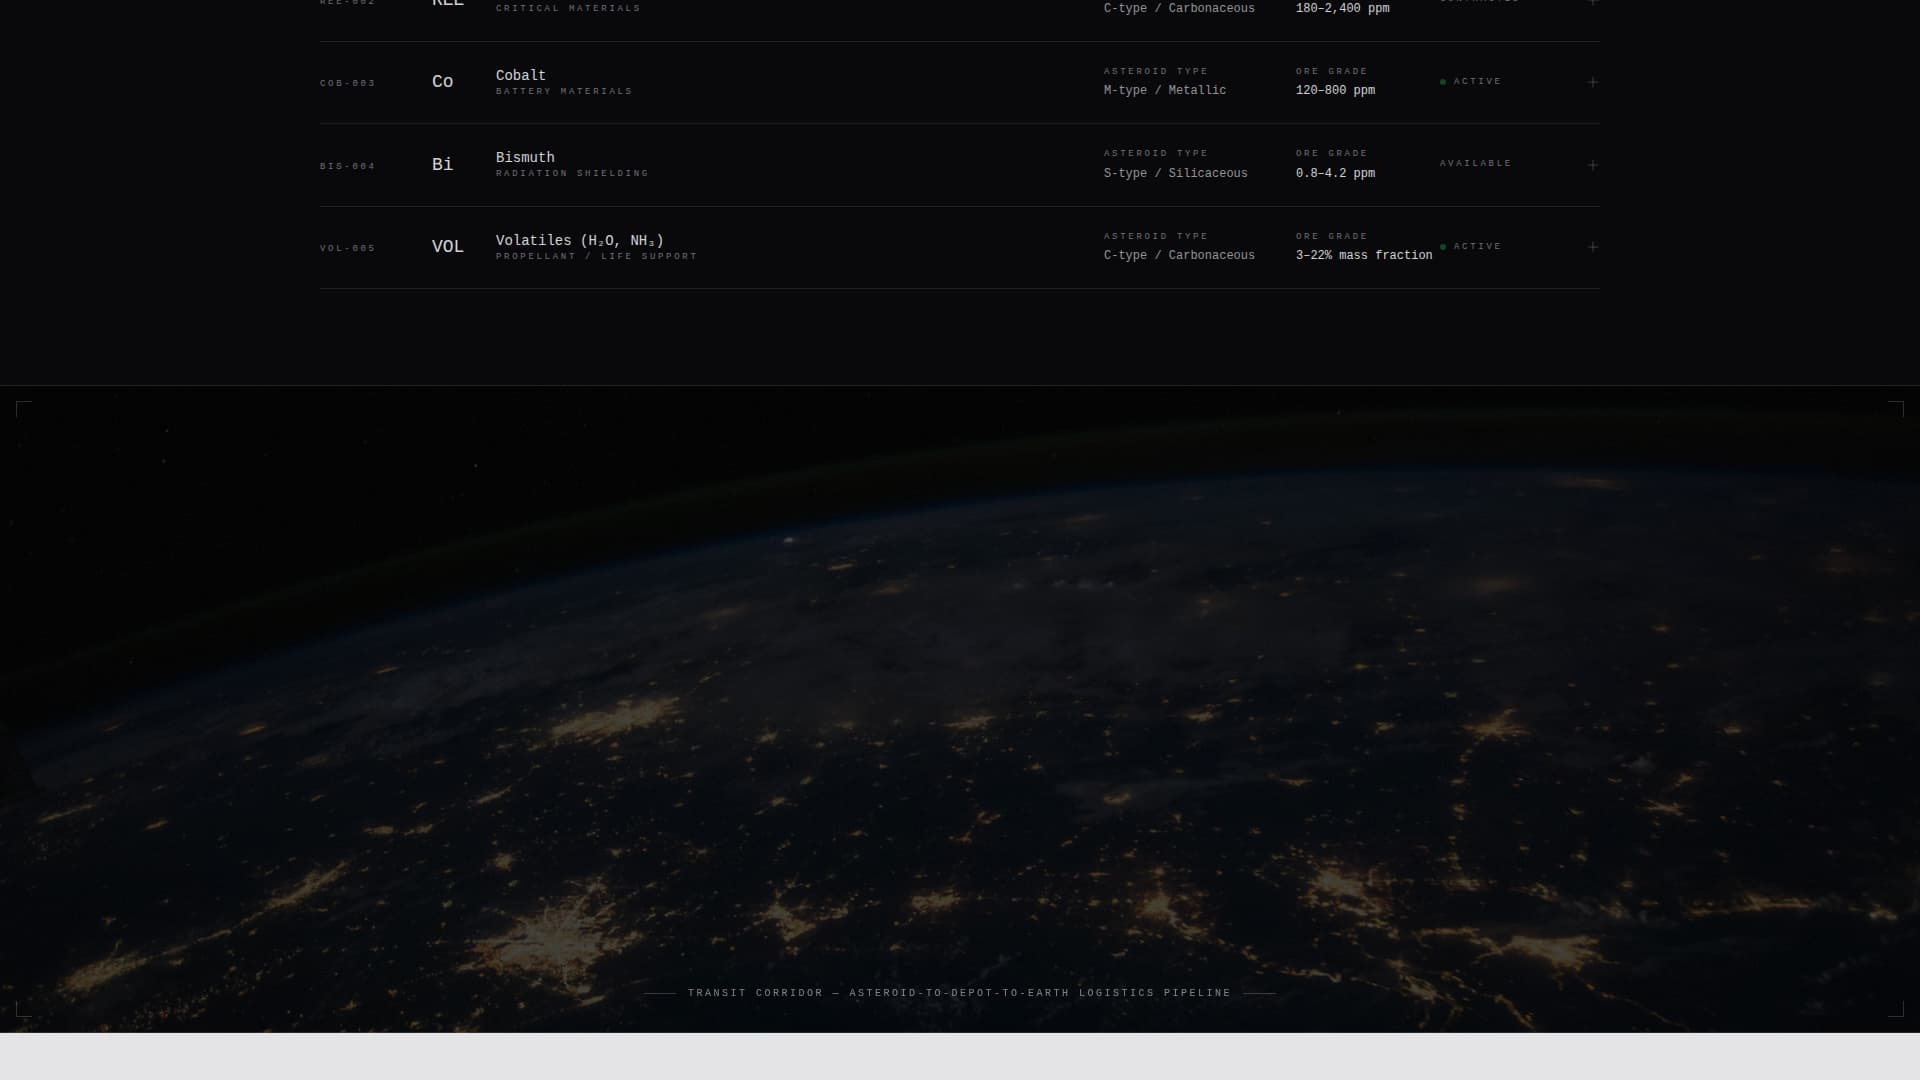Image resolution: width=1920 pixels, height=1080 pixels.
Task: Select C-type / Carbonaceous in the Volatiles row
Action: click(1179, 255)
